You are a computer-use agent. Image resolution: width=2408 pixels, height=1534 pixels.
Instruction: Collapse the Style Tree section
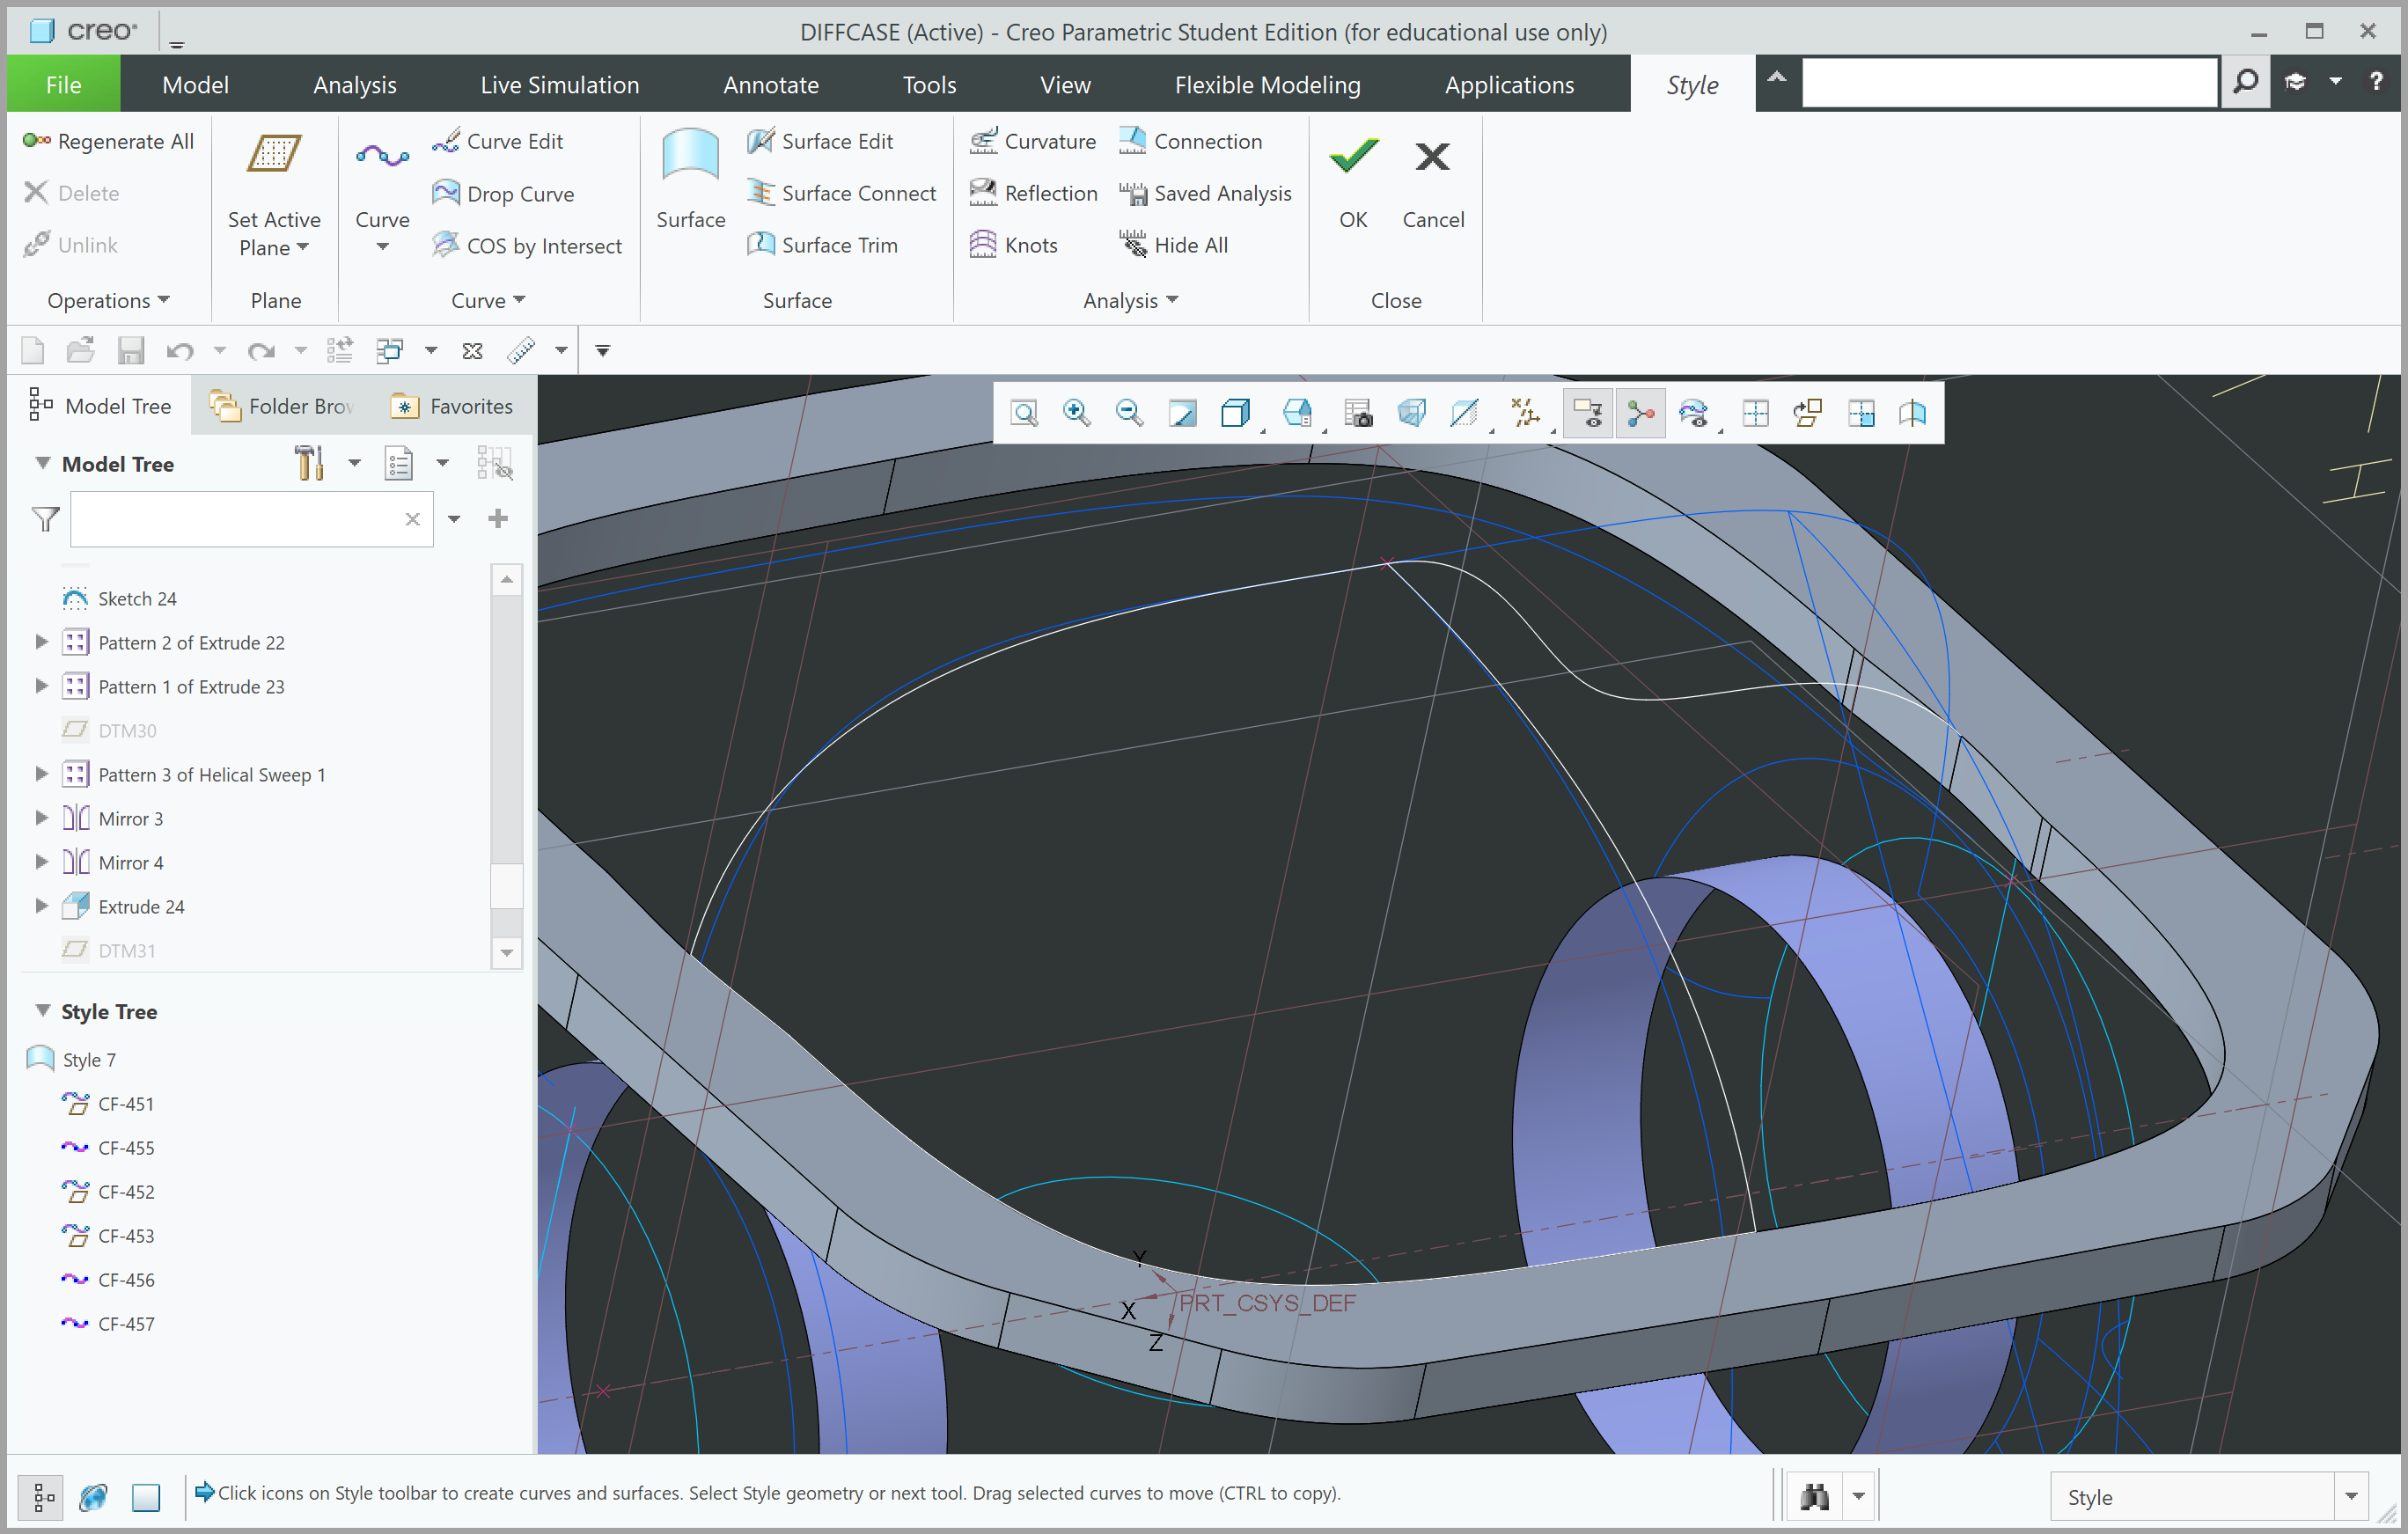[x=42, y=1011]
